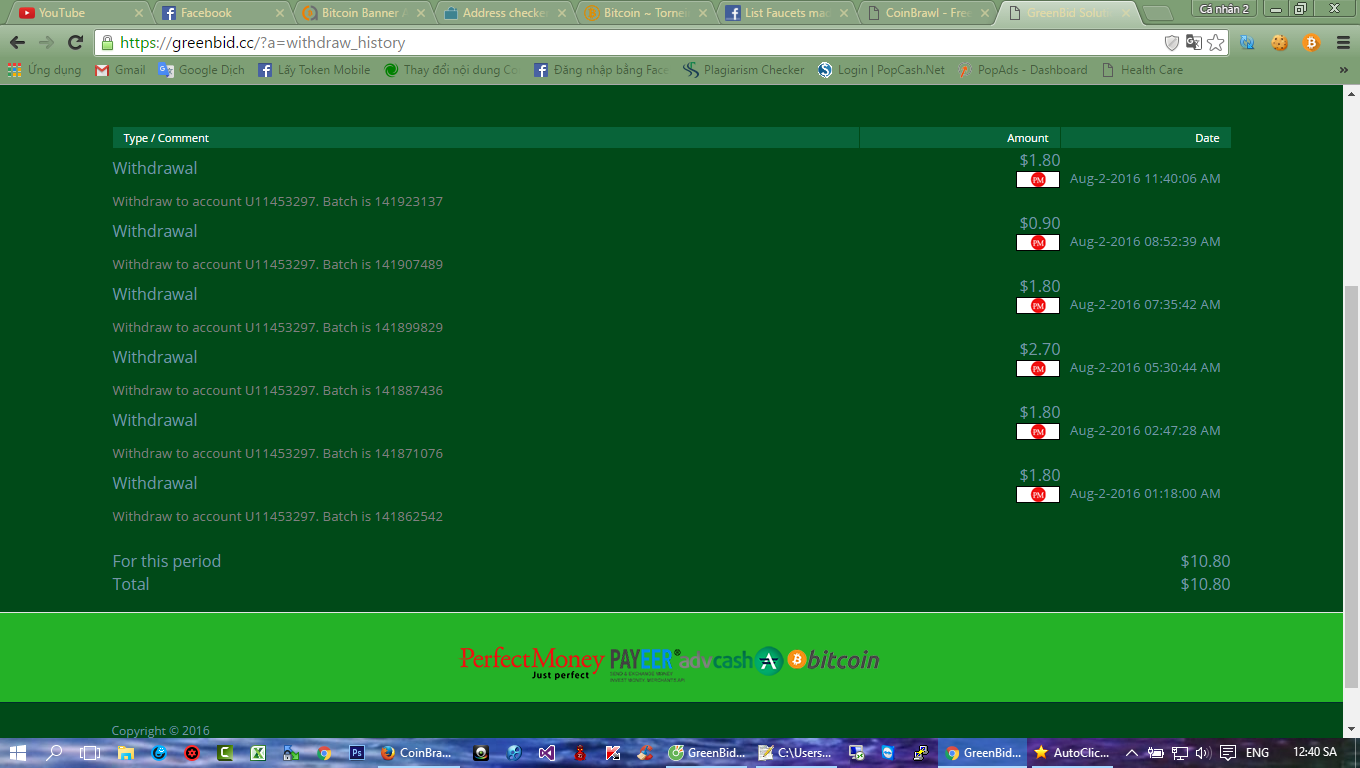Viewport: 1360px width, 768px height.
Task: Click the Bitcoin logo in the footer
Action: pos(834,660)
